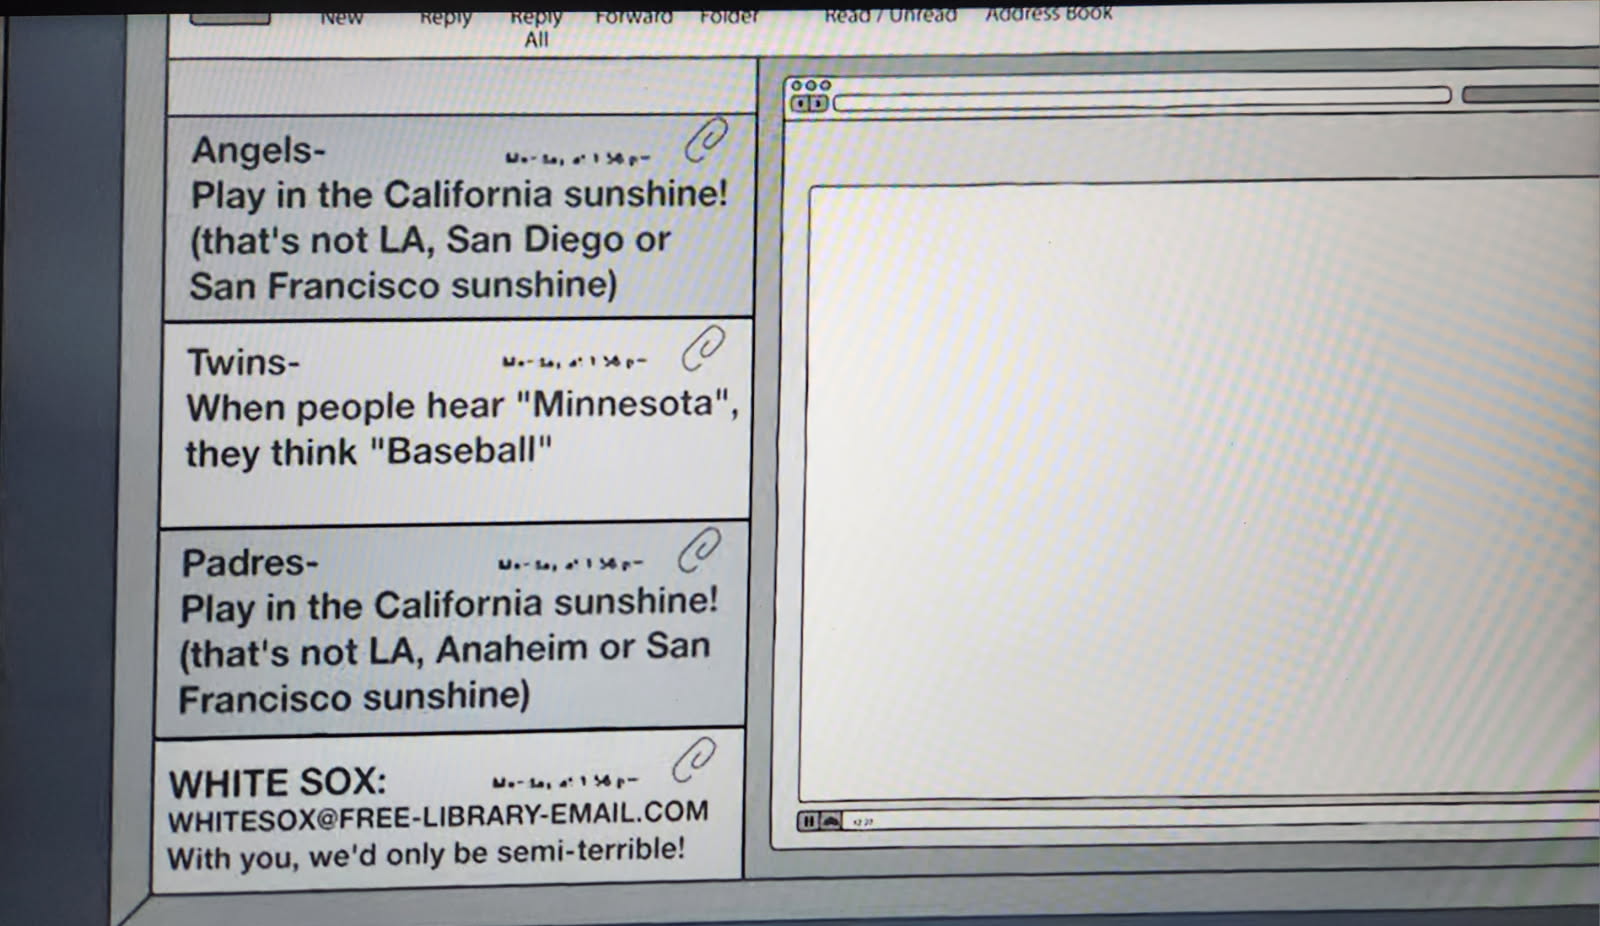Open the attachment paperclip on Angels email

click(x=706, y=140)
